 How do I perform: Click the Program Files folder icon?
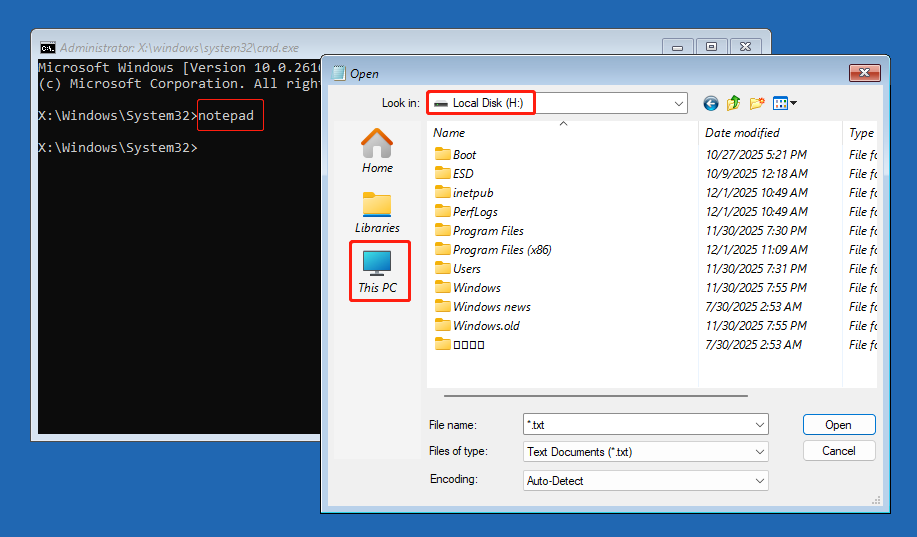coord(443,230)
